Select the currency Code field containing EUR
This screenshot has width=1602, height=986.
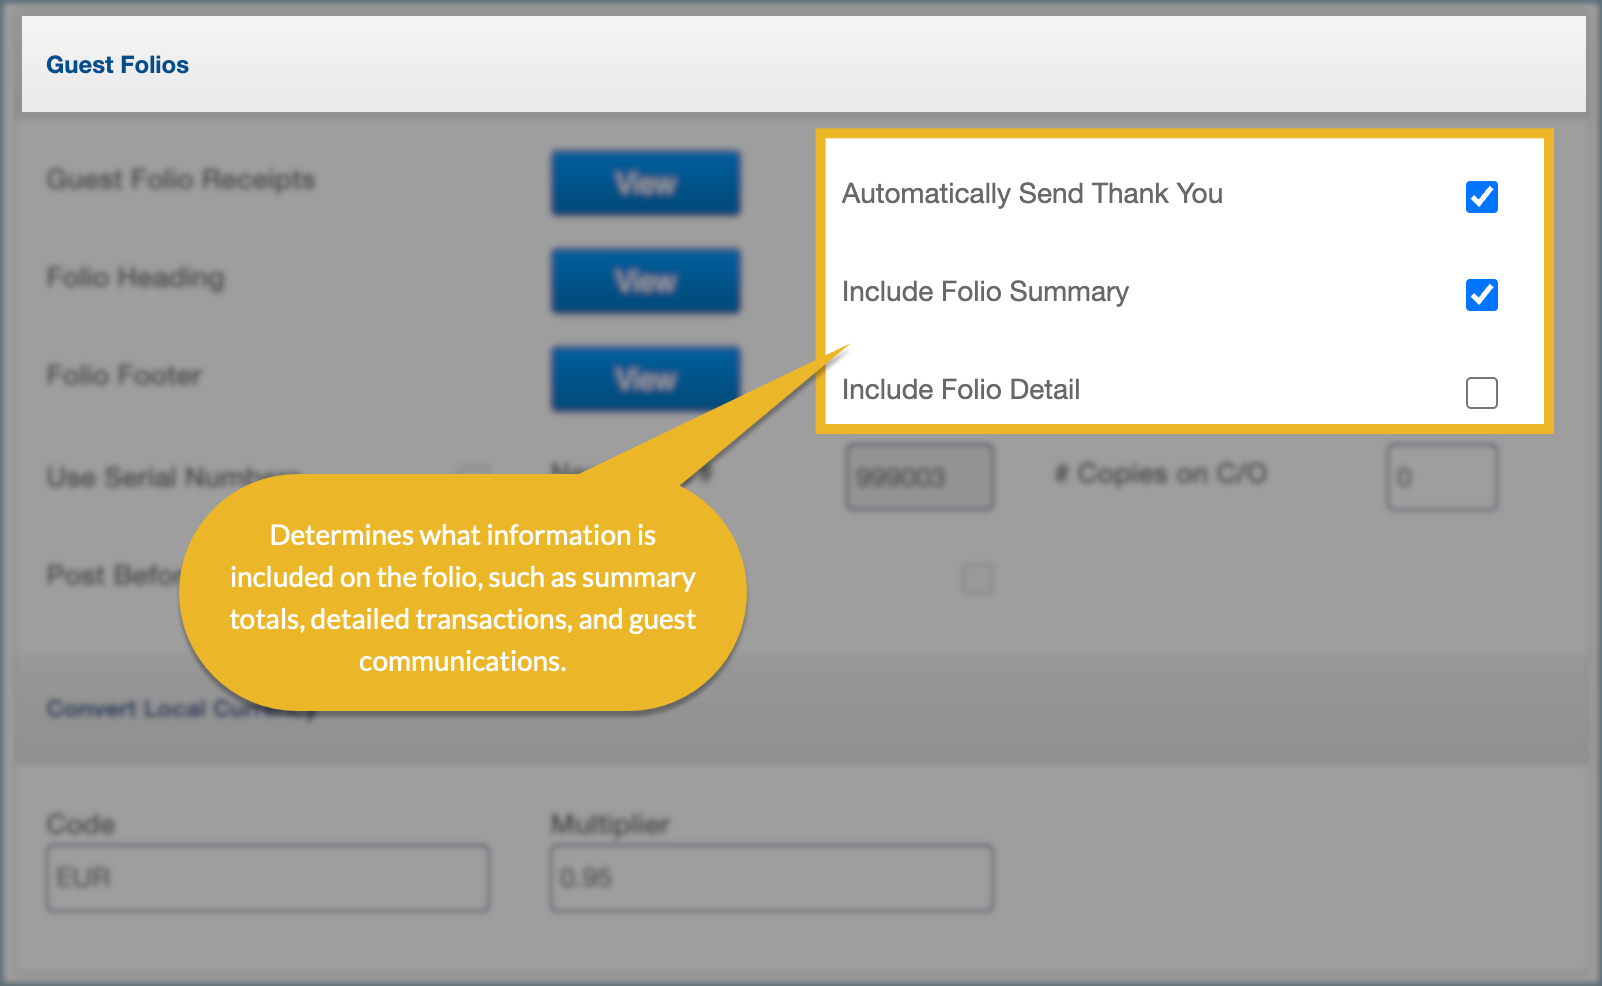(268, 878)
